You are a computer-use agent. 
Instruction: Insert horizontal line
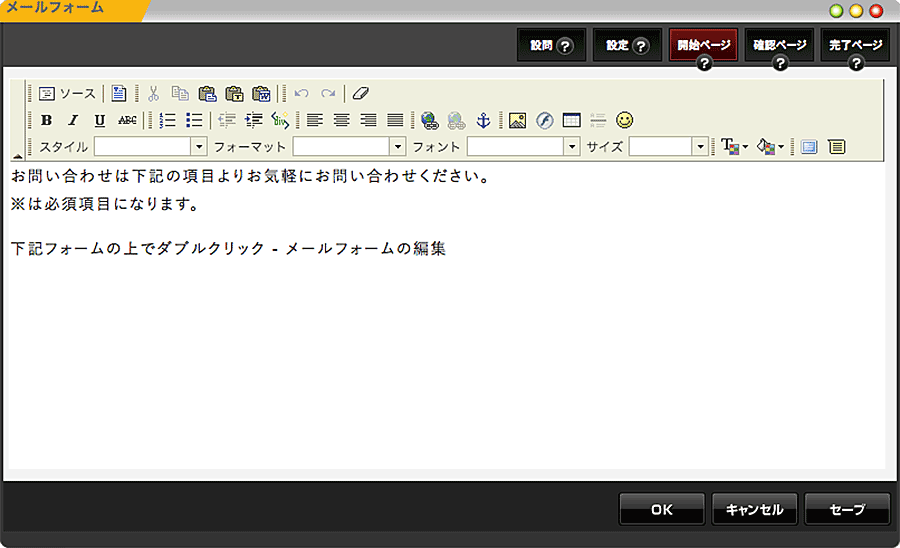[x=598, y=120]
